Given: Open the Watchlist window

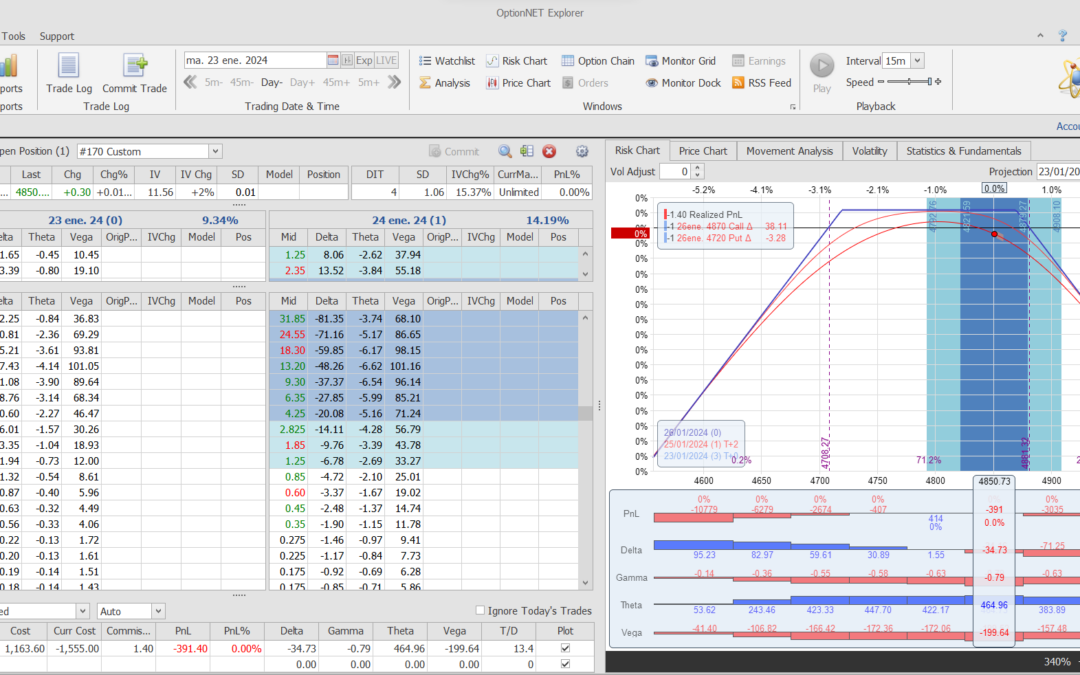Looking at the screenshot, I should pos(446,61).
